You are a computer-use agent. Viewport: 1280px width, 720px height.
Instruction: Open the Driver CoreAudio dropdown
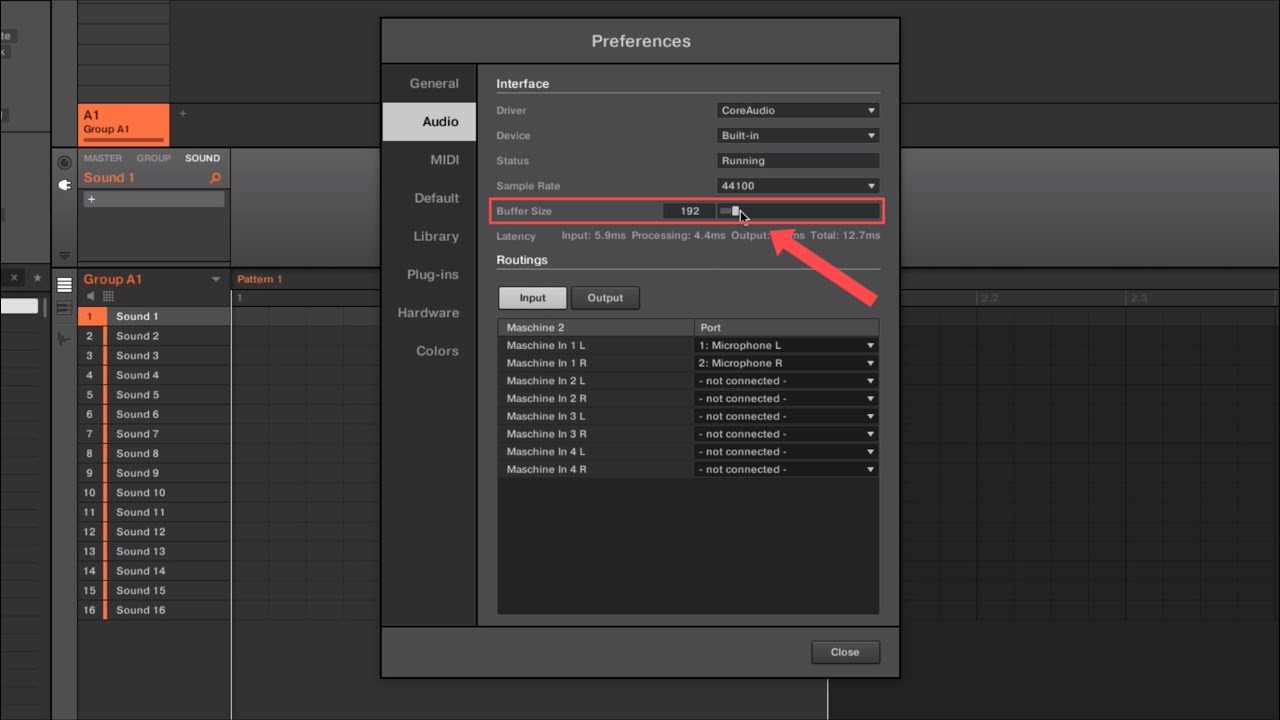click(x=798, y=111)
